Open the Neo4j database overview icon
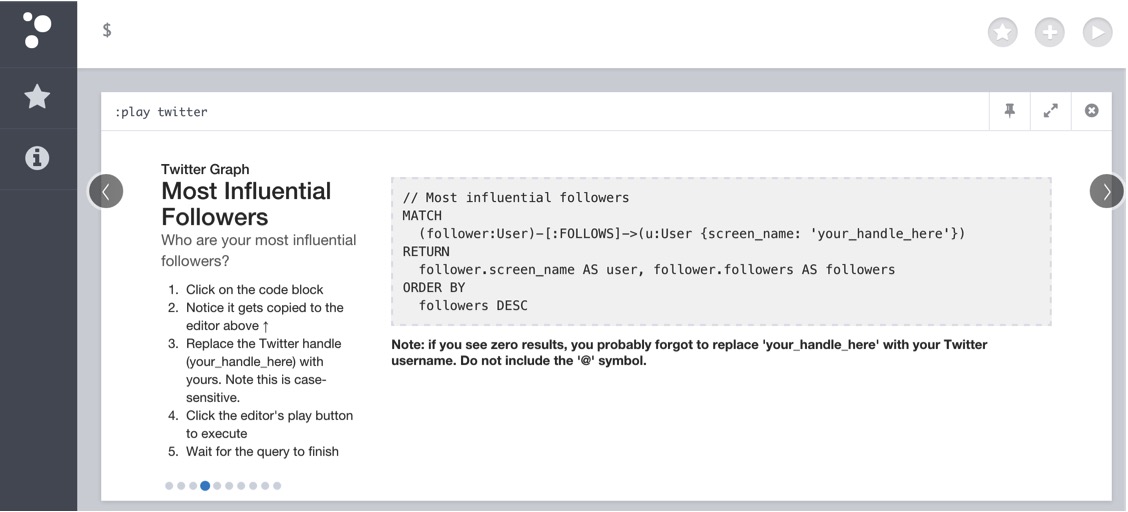1128x512 pixels. (x=37, y=31)
